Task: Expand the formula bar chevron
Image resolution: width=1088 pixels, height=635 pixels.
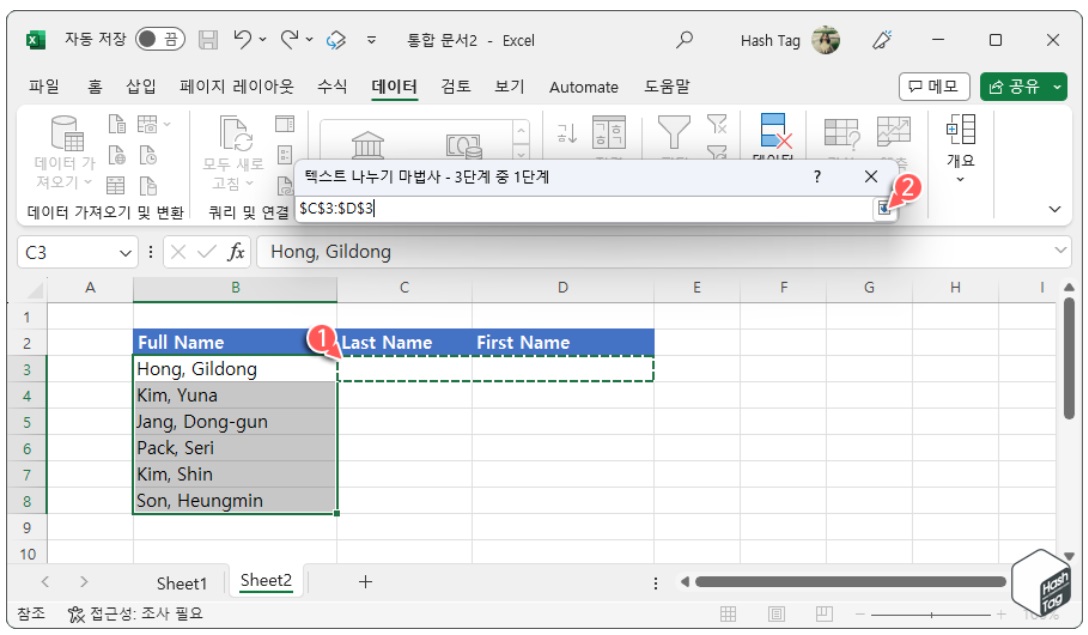Action: tap(1060, 251)
